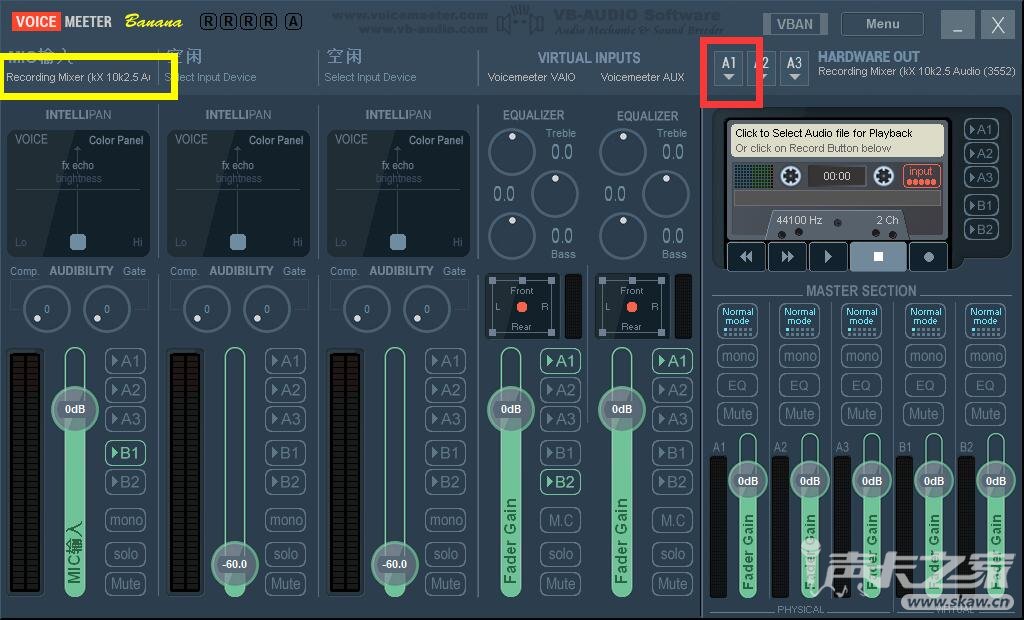Toggle mono on B1 master bus
This screenshot has width=1024, height=620.
(925, 356)
